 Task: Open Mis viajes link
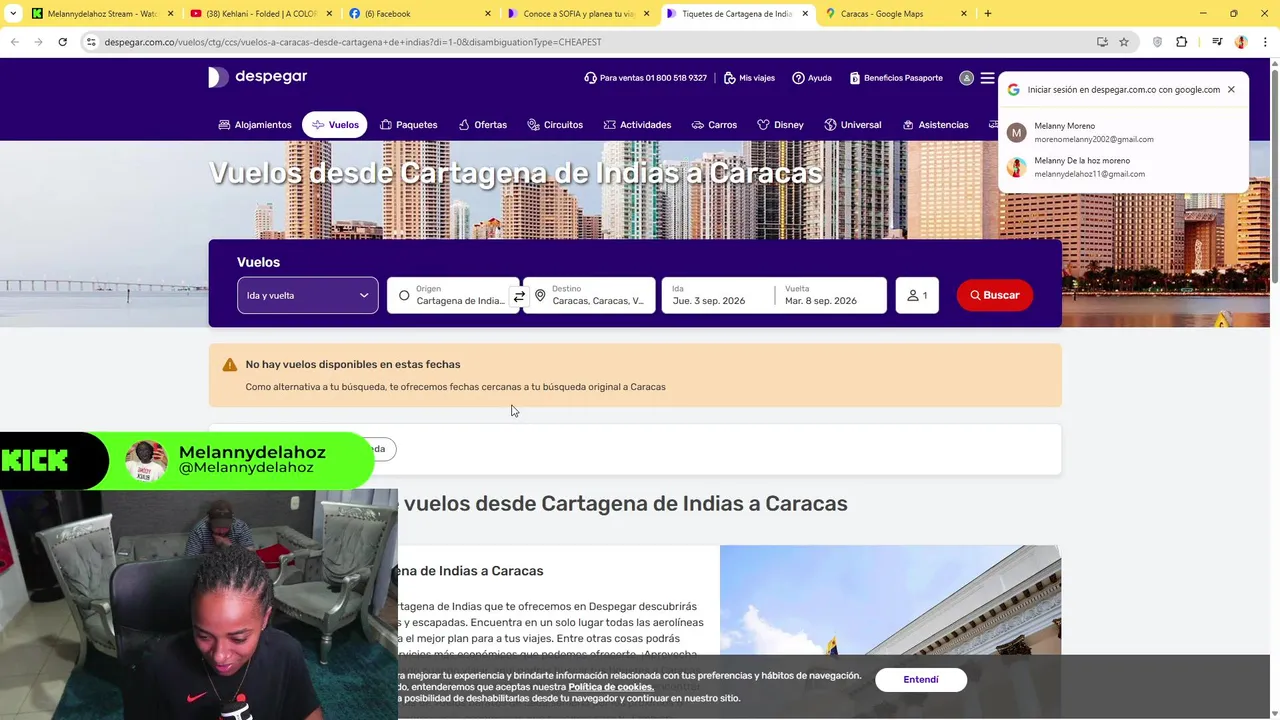(749, 78)
